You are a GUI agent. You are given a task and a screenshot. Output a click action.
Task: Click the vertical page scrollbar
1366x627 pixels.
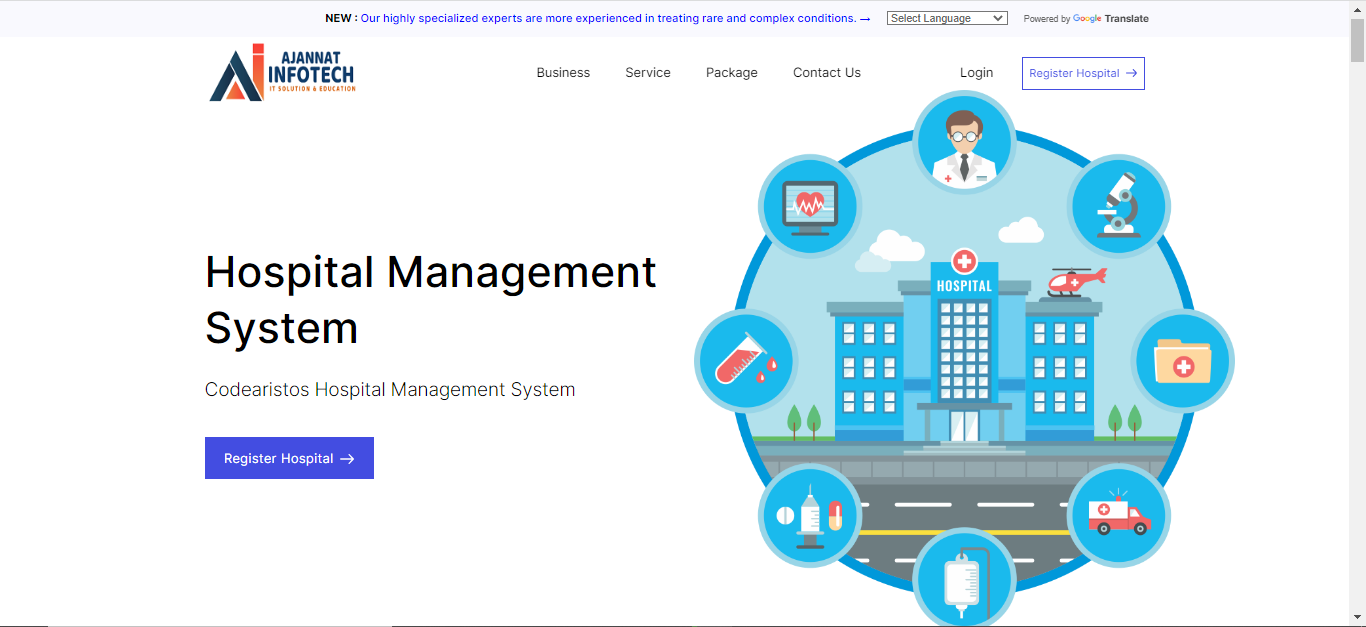point(1357,300)
